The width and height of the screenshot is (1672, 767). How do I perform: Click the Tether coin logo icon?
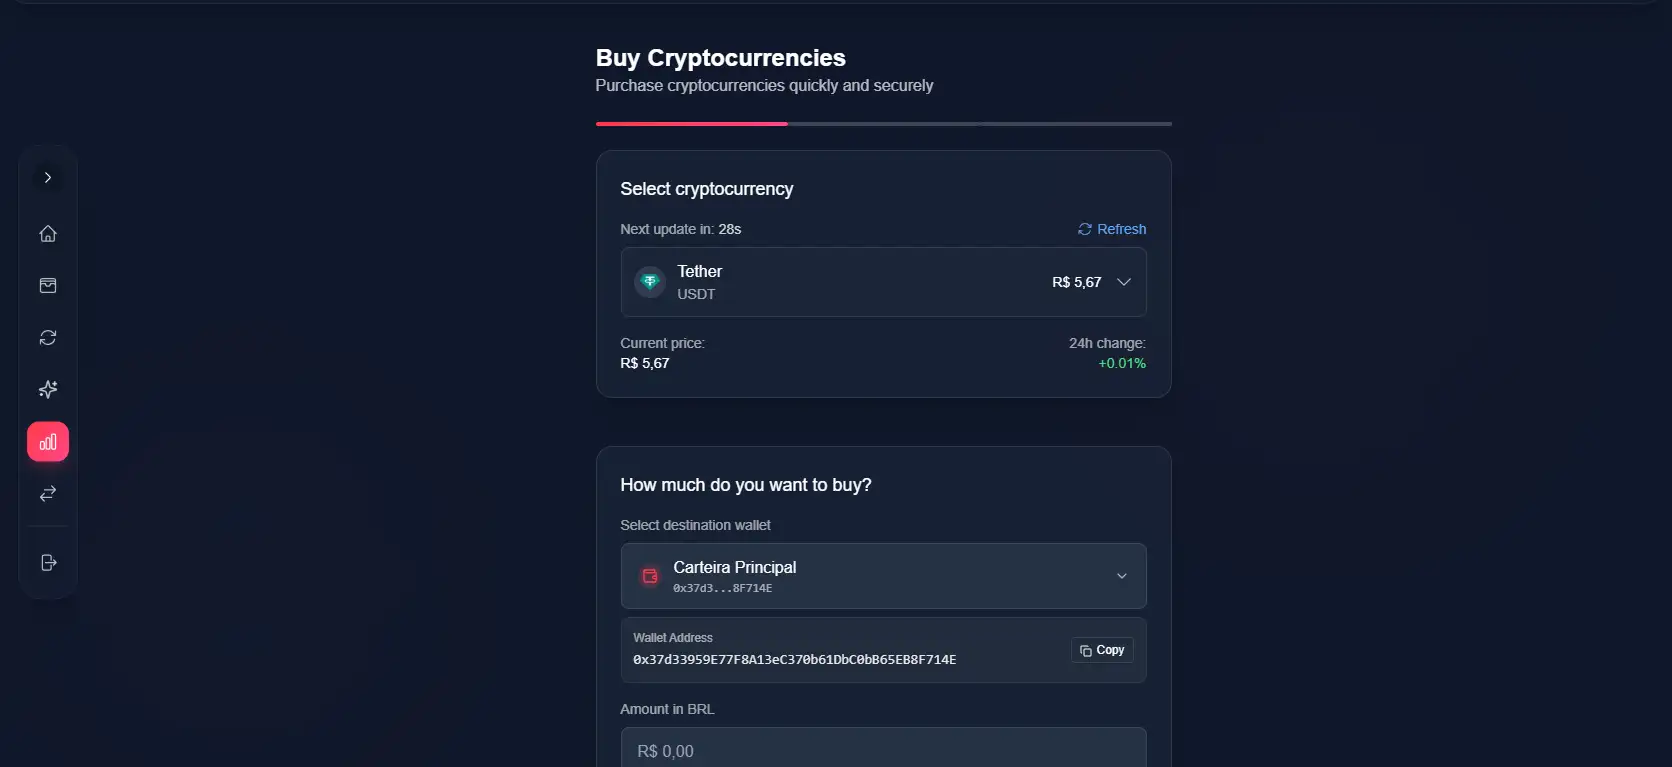click(650, 282)
